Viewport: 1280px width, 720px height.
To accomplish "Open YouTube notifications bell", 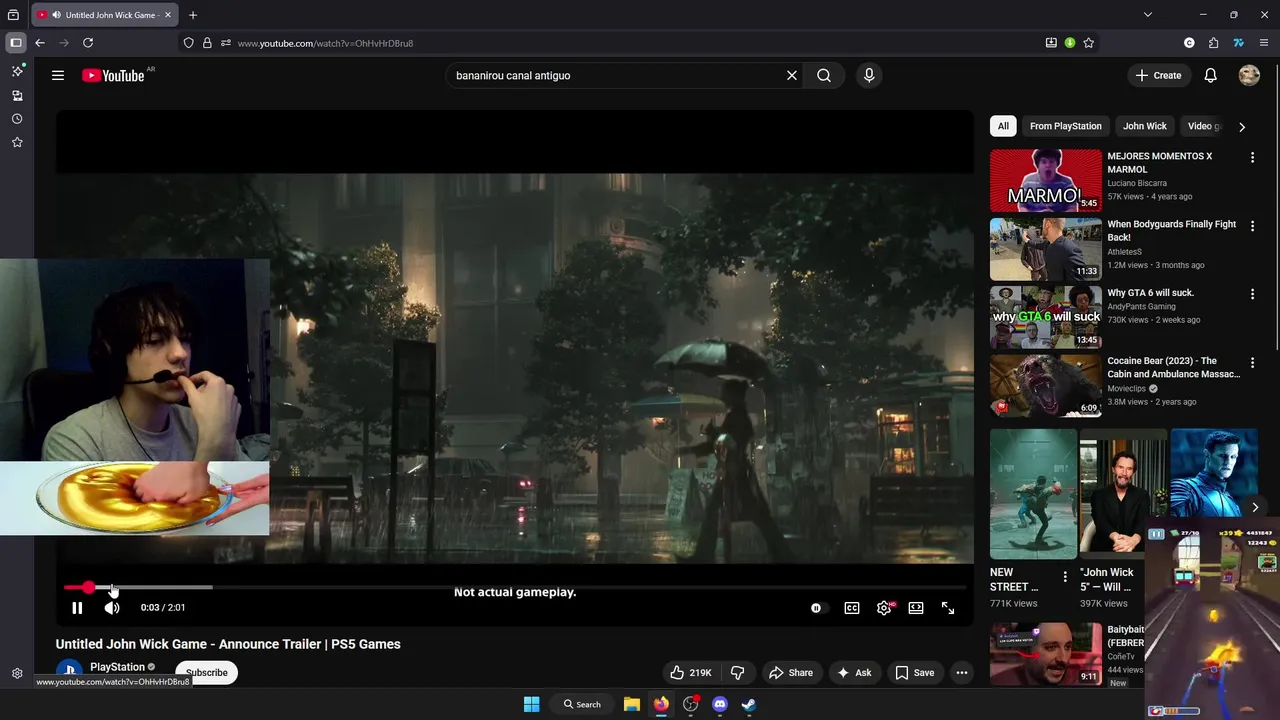I will pos(1210,75).
